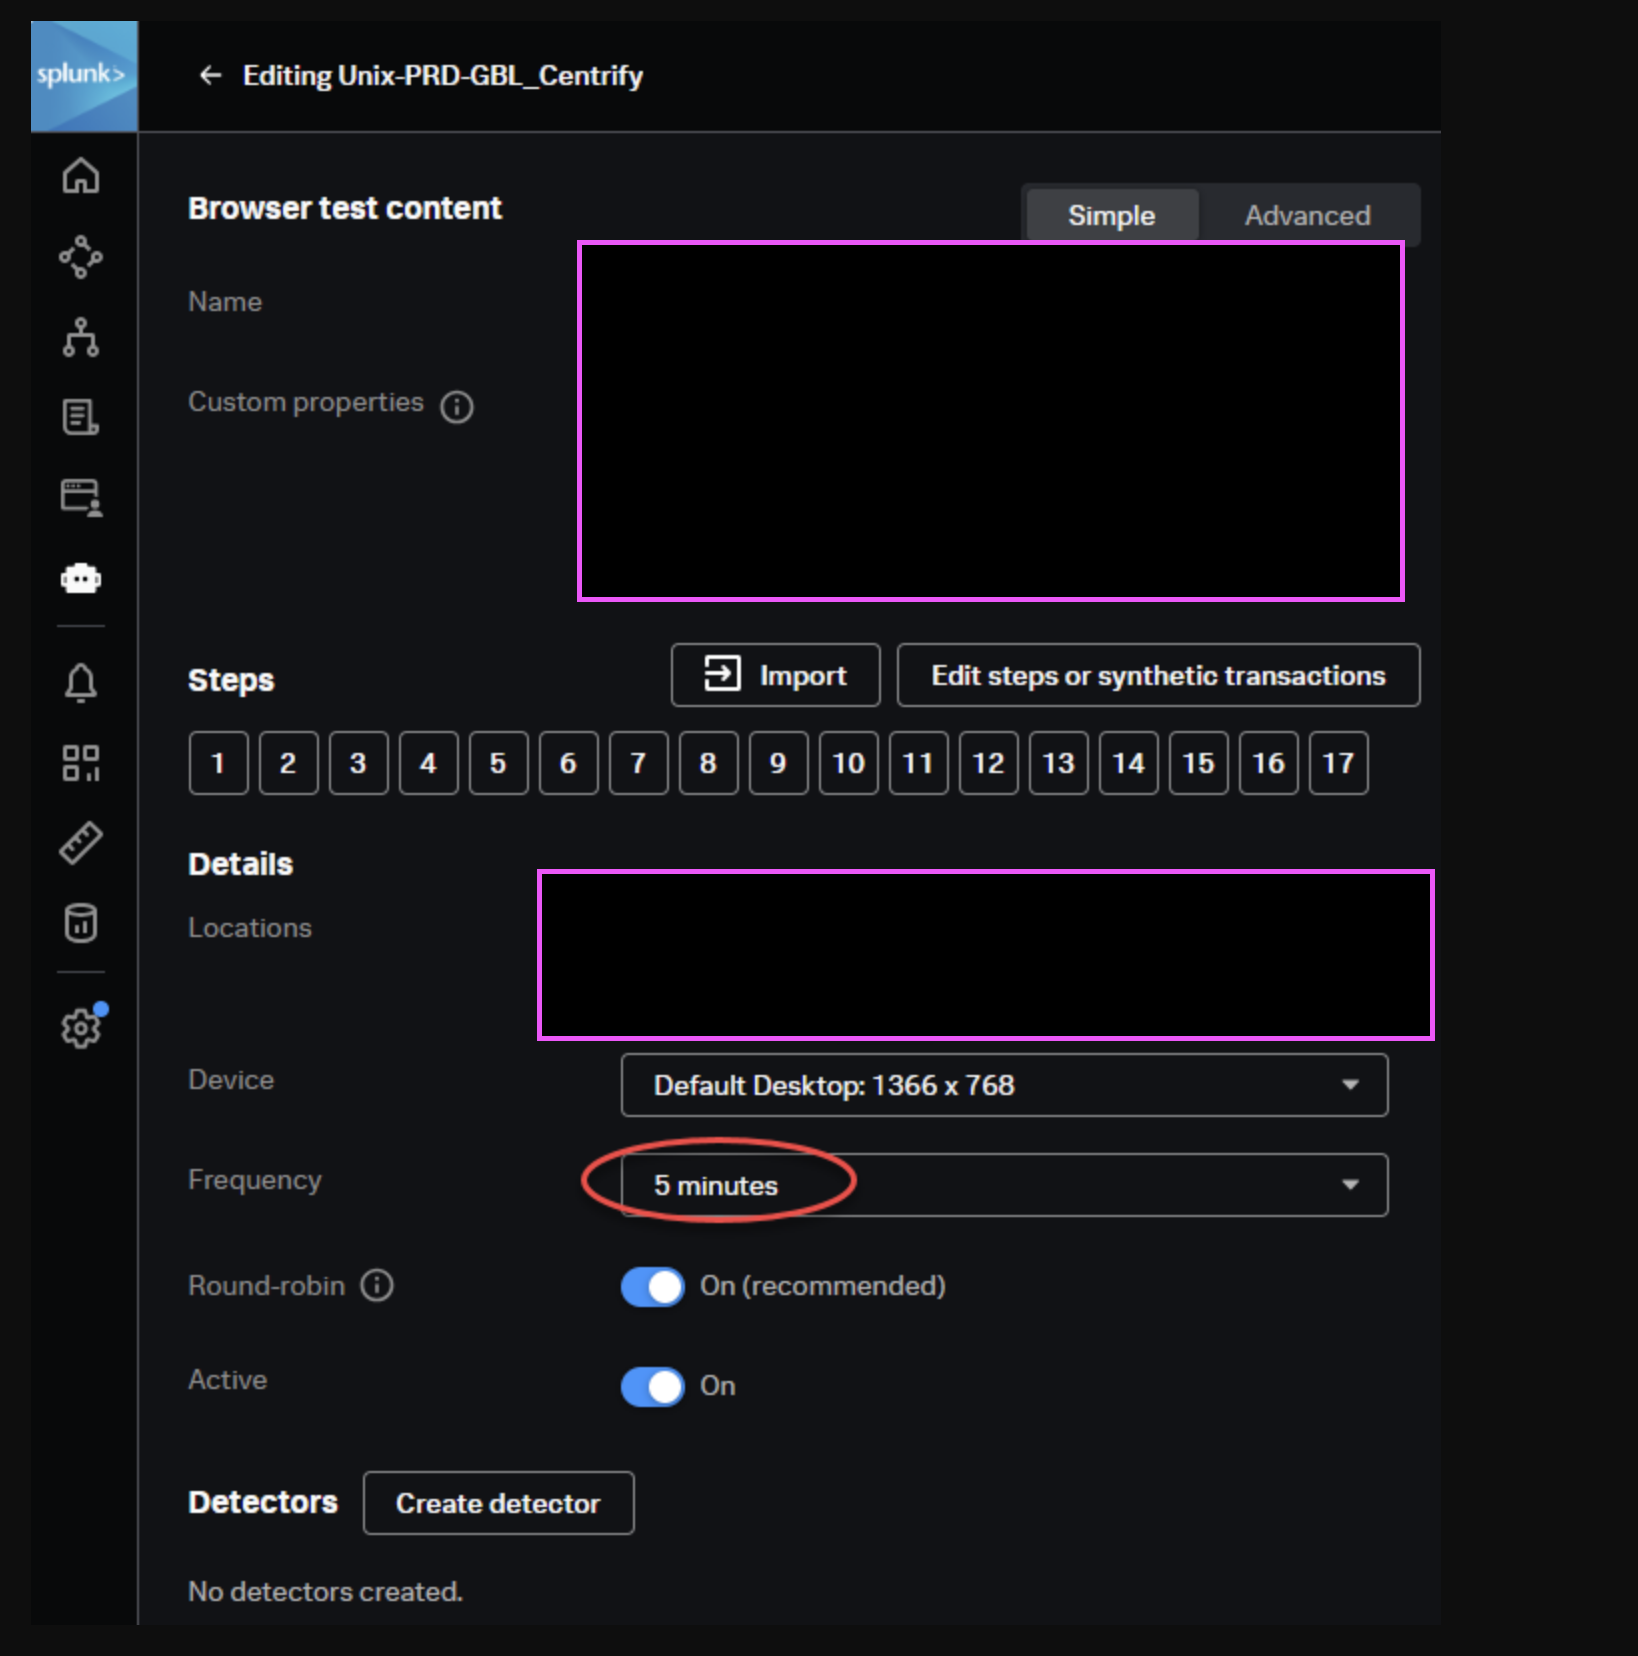This screenshot has width=1638, height=1656.
Task: Open the Alerts bell icon
Action: (81, 682)
